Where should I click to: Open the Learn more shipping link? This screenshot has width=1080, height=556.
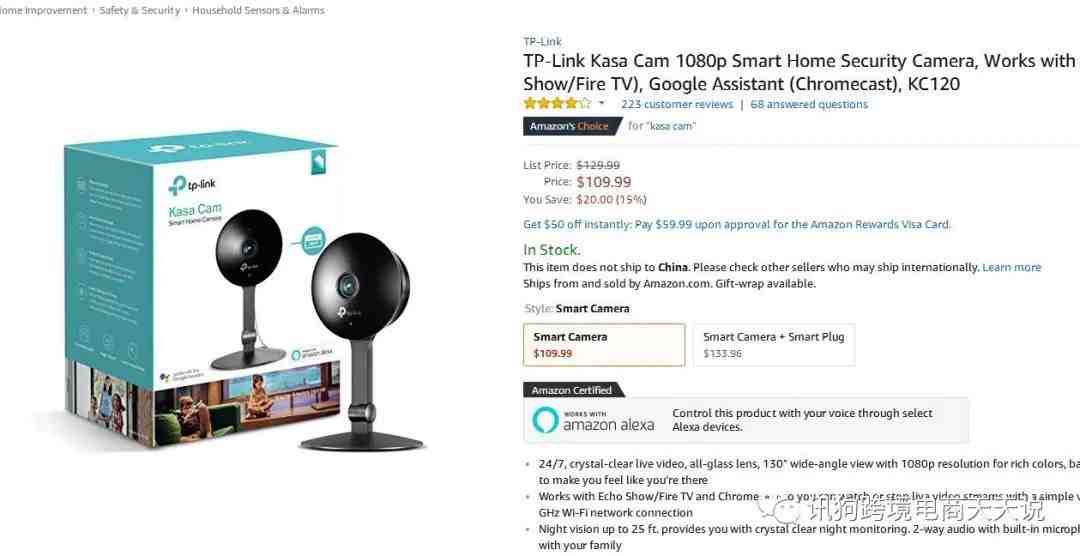1011,267
